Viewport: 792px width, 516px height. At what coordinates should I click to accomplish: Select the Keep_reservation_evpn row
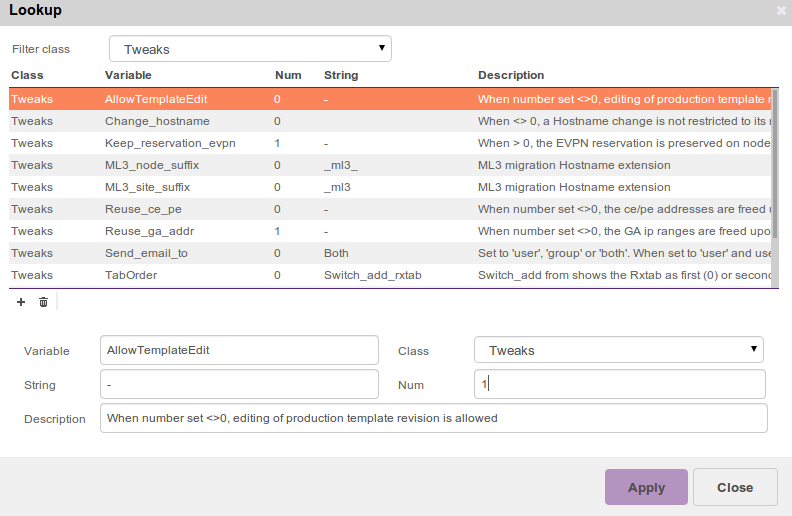coord(170,143)
